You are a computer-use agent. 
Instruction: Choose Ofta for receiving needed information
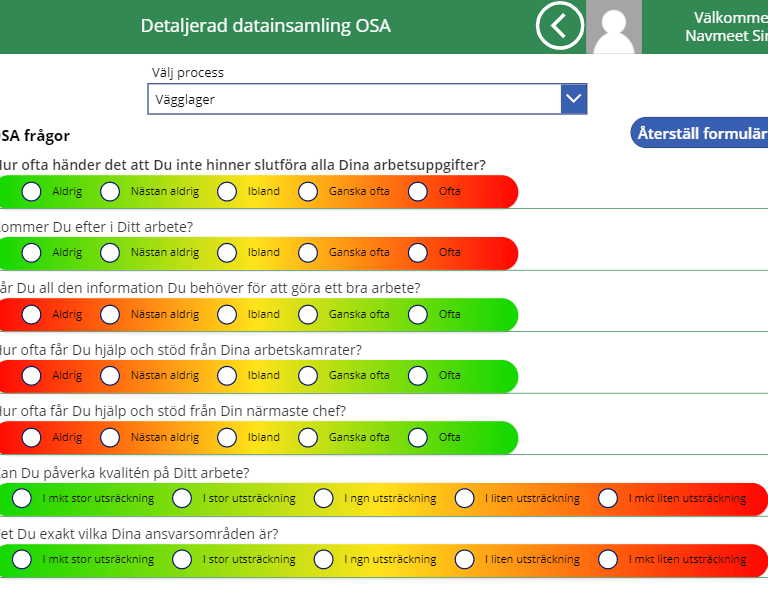418,314
